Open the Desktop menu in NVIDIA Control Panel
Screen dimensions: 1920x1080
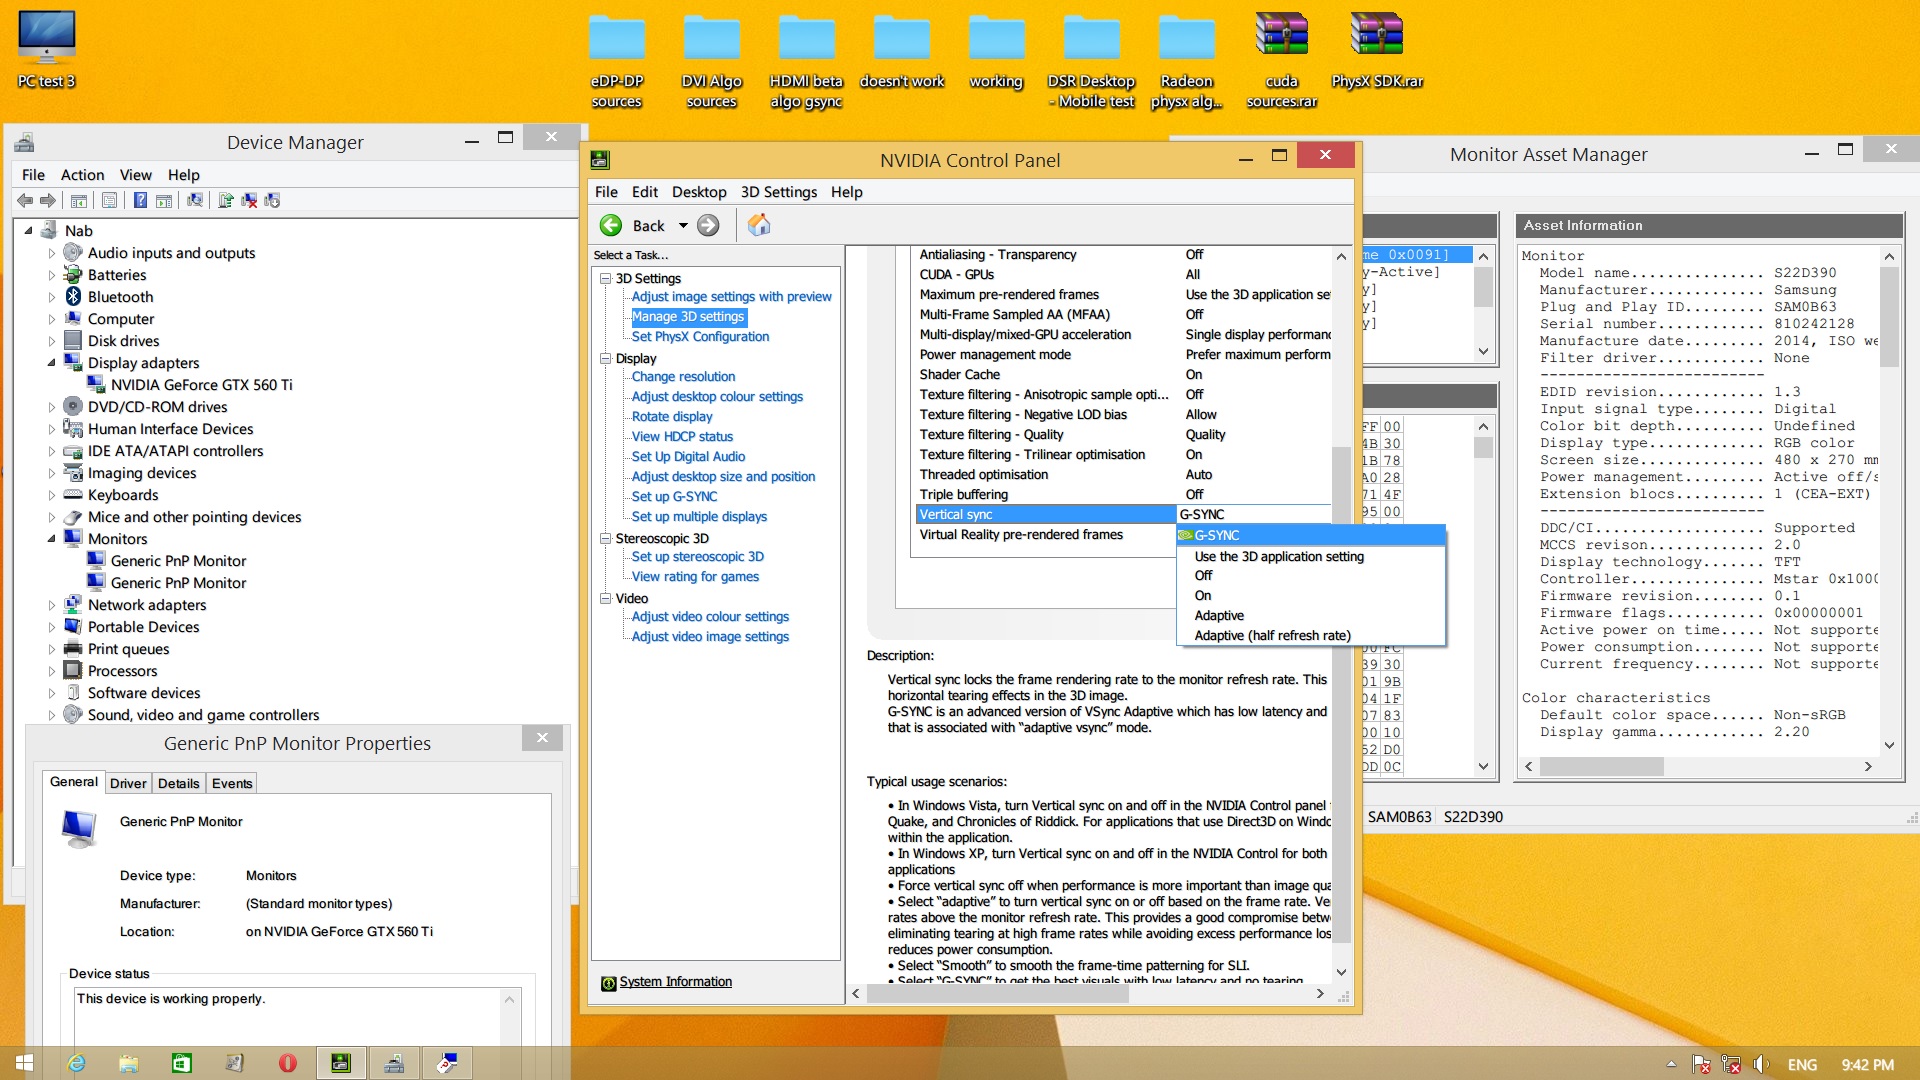point(699,192)
